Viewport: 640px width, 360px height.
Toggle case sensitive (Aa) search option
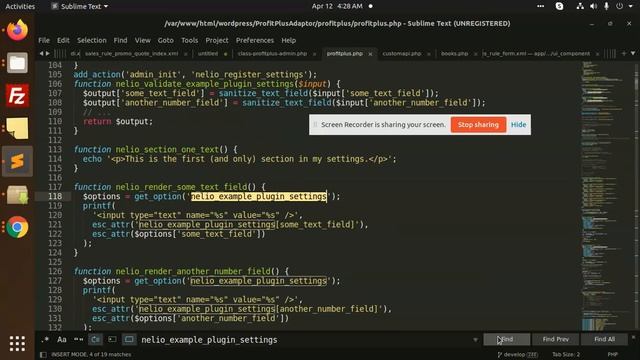click(62, 340)
